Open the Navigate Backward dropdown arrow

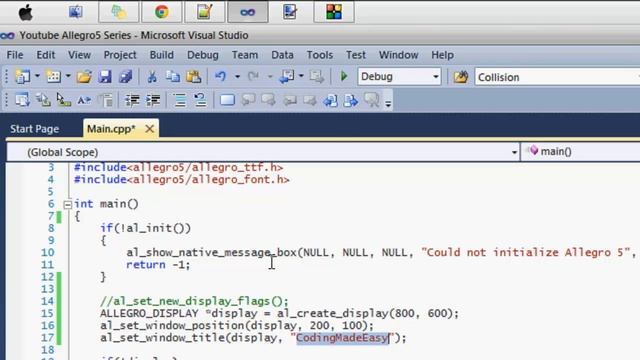tap(301, 76)
